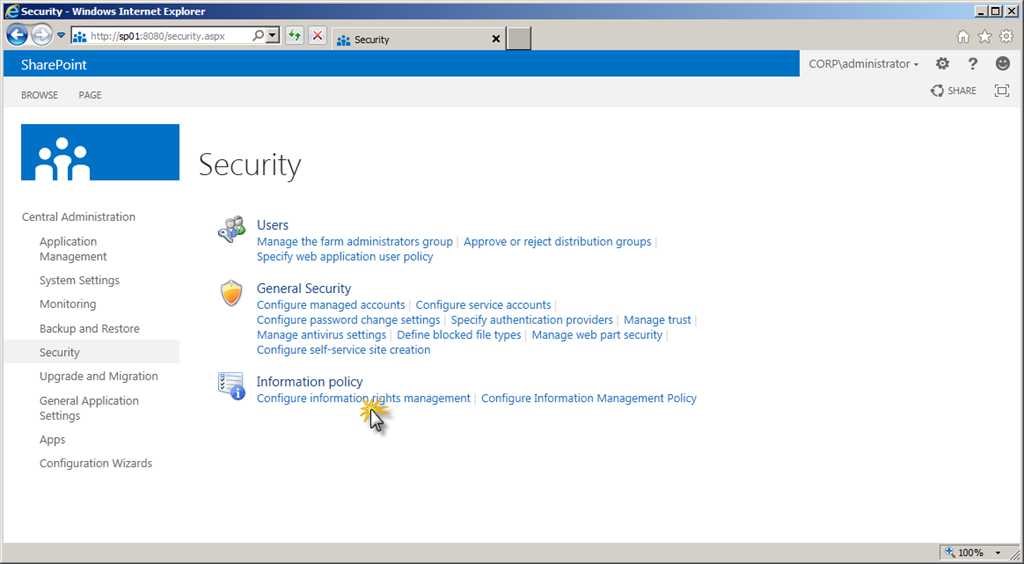This screenshot has height=564, width=1024.
Task: Open Specify web application user policy
Action: click(345, 257)
